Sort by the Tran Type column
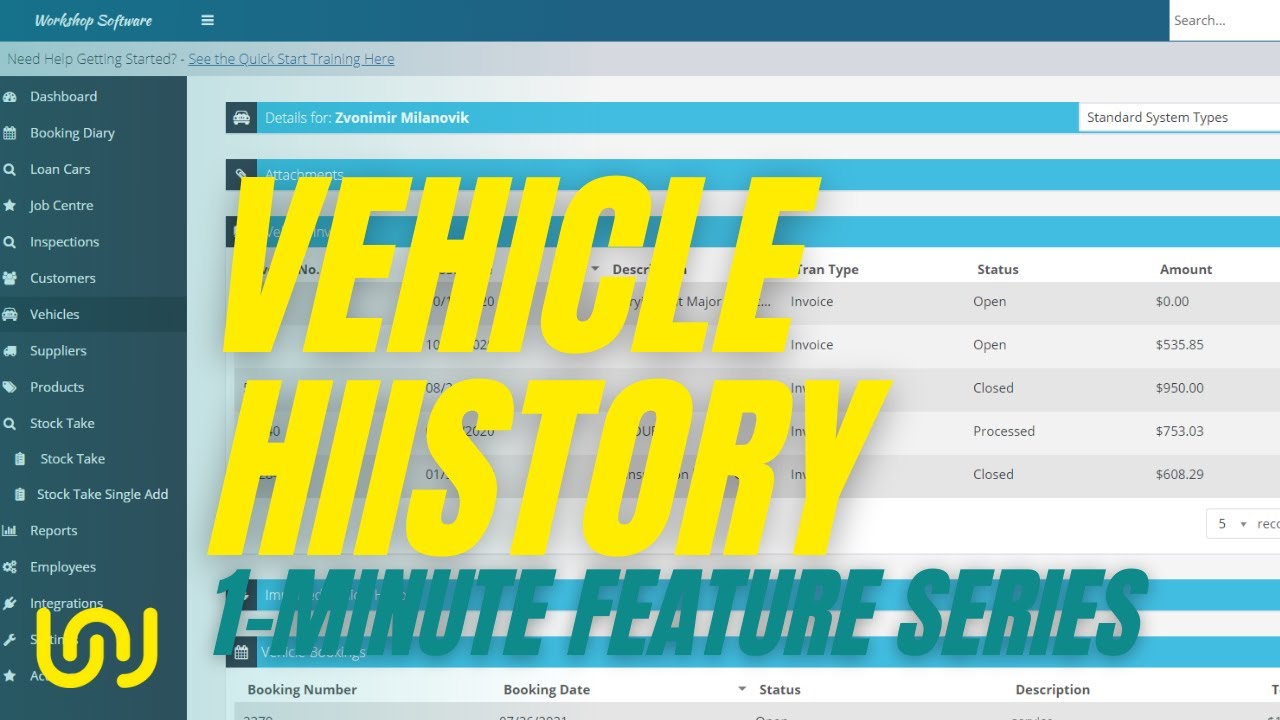The width and height of the screenshot is (1280, 720). [826, 270]
